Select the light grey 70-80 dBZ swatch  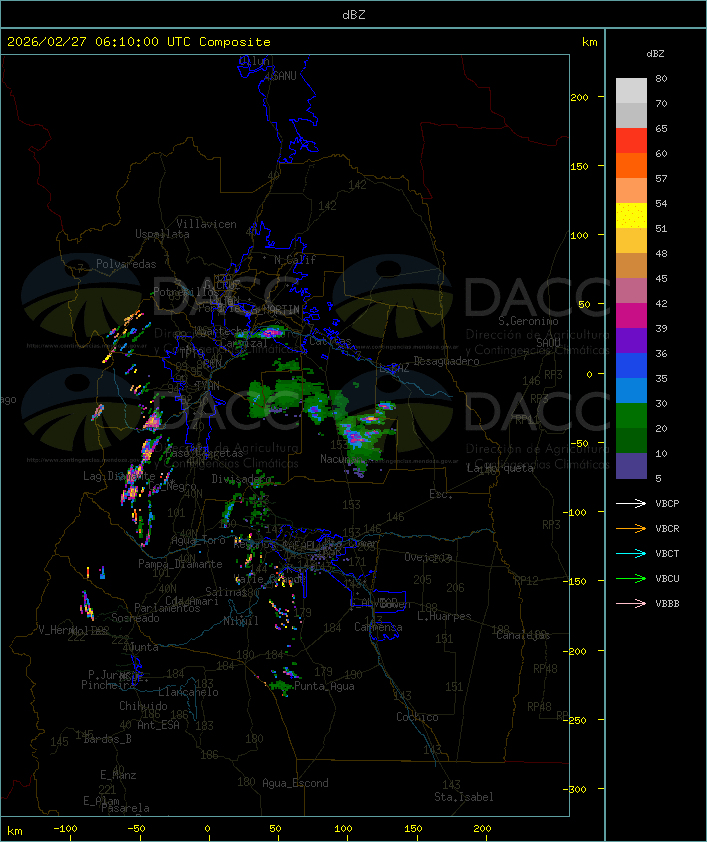(x=631, y=91)
